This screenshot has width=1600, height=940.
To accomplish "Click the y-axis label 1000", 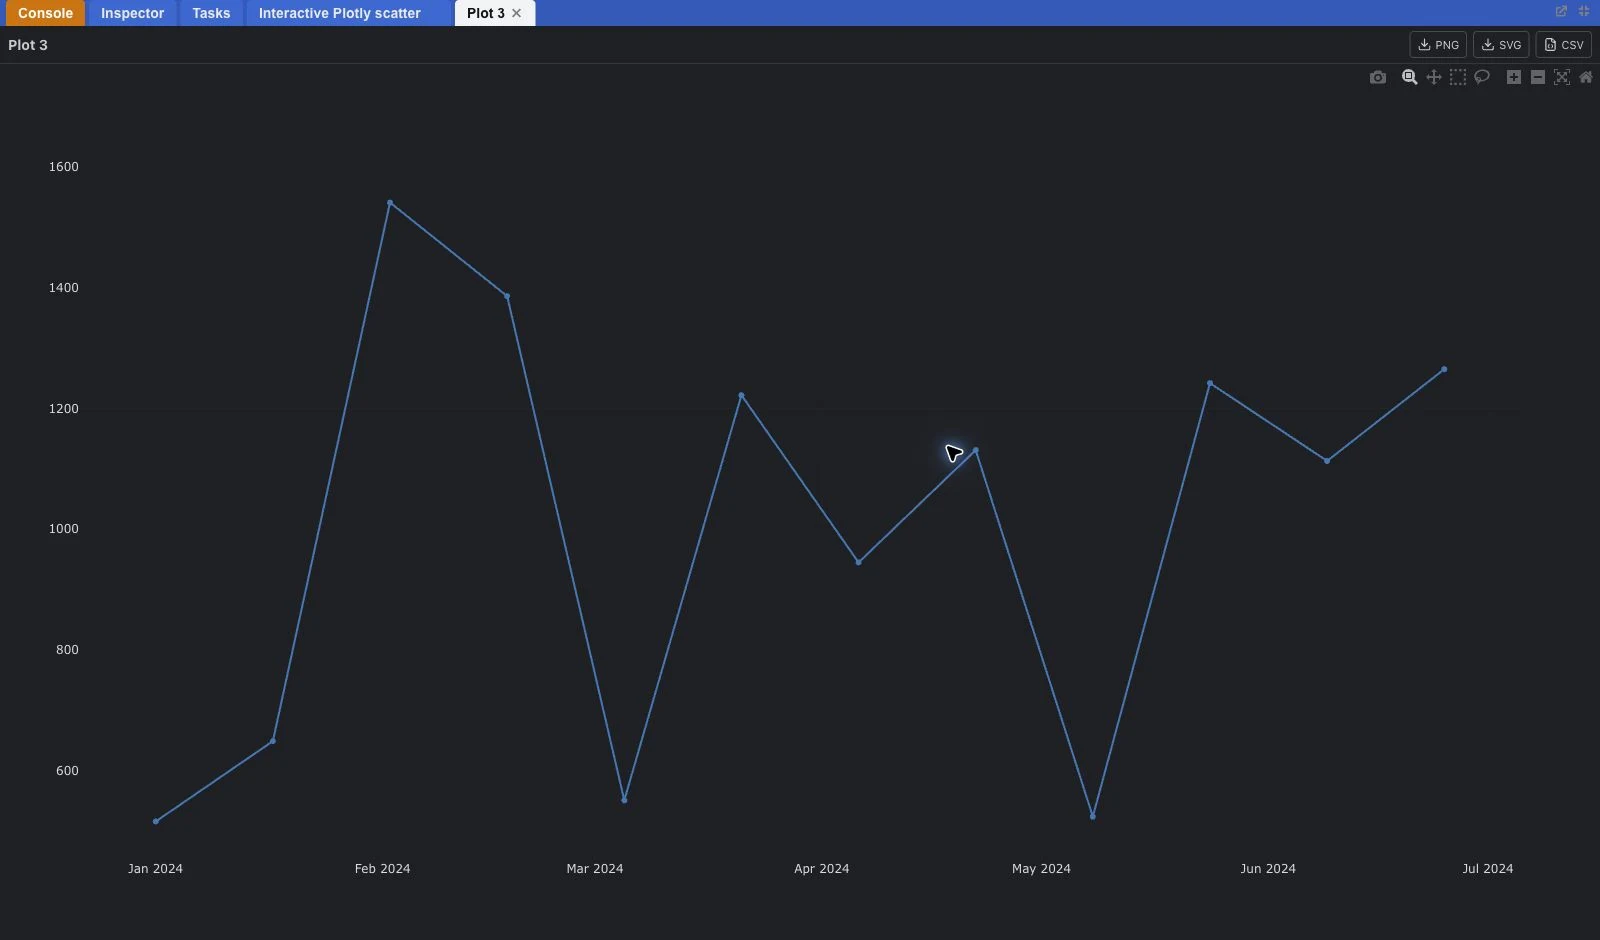I will tap(64, 529).
